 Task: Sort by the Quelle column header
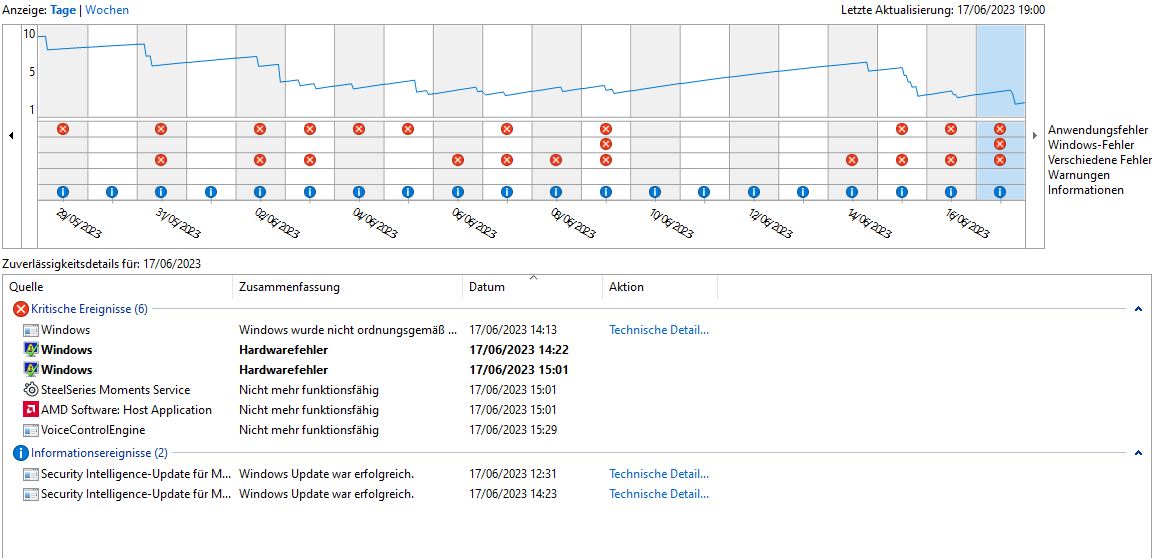click(26, 287)
